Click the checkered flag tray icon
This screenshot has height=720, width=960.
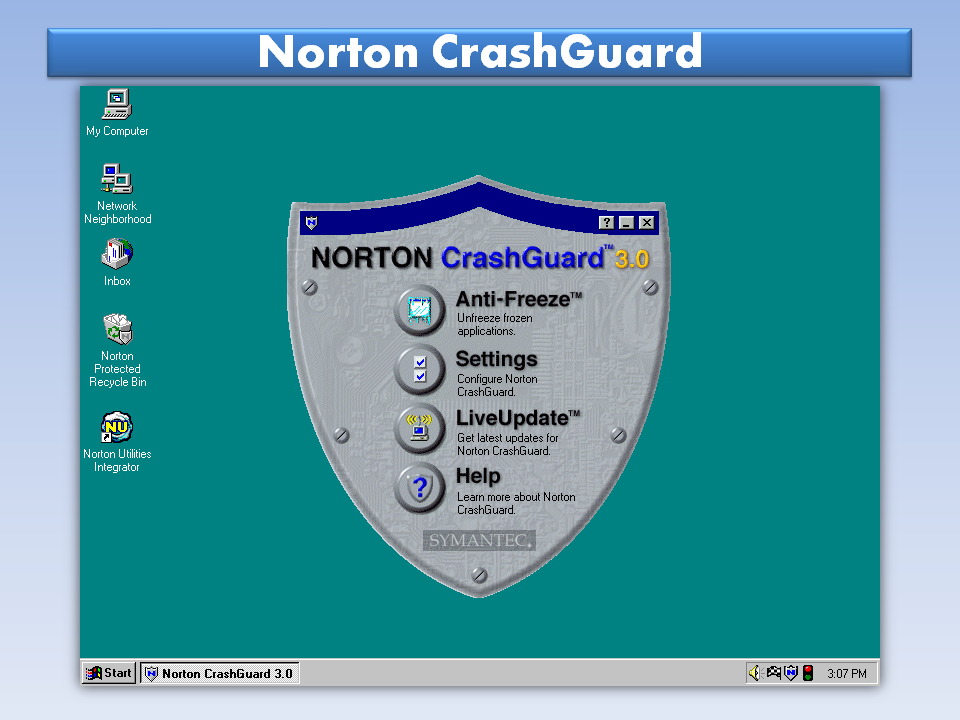coord(774,672)
